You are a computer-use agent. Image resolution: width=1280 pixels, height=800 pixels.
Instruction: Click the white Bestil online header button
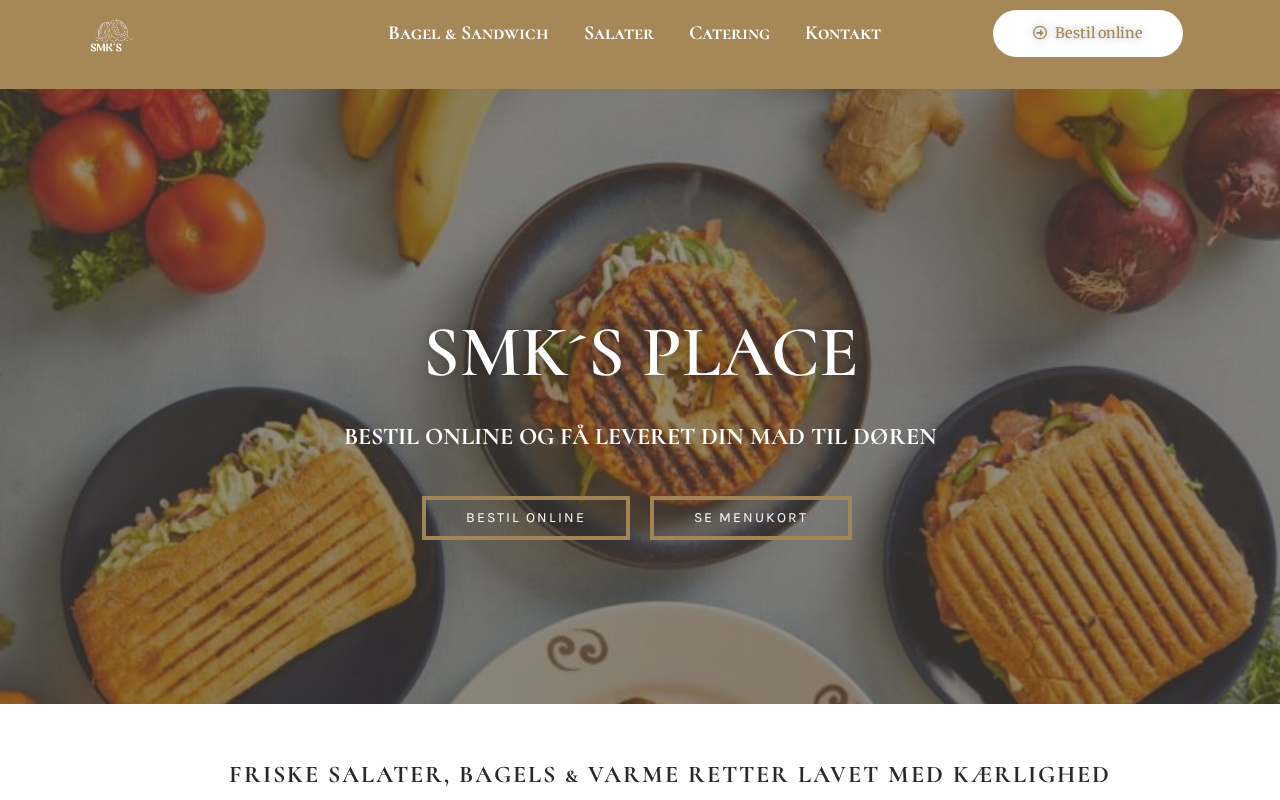(x=1088, y=33)
